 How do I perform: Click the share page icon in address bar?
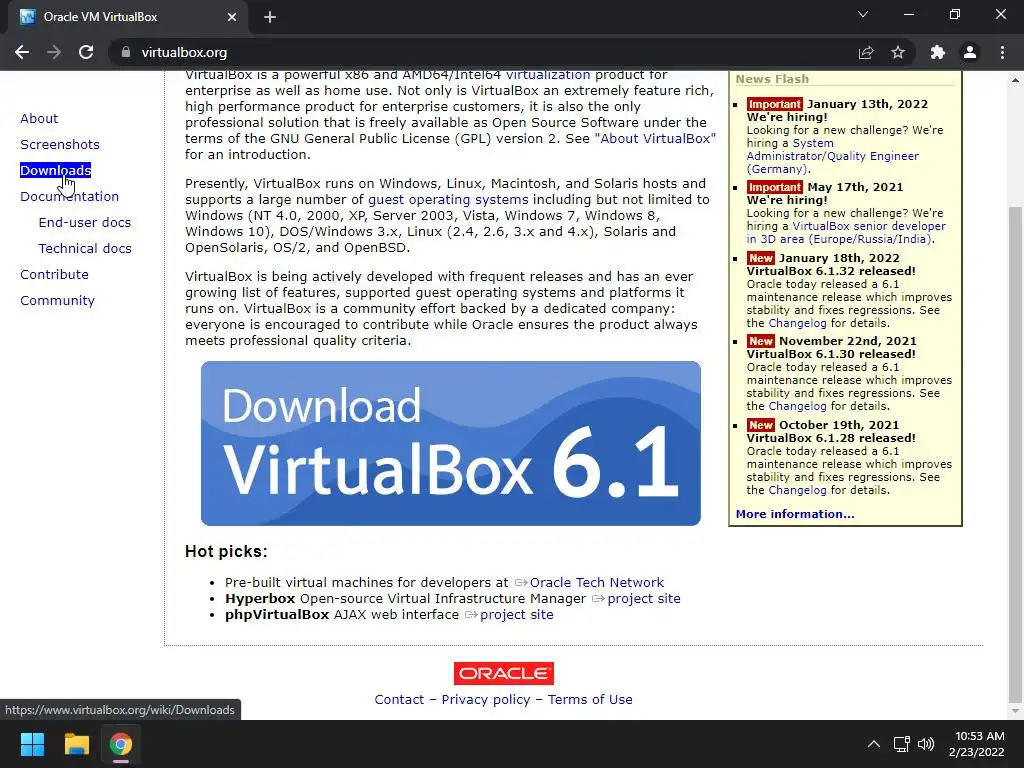[866, 52]
